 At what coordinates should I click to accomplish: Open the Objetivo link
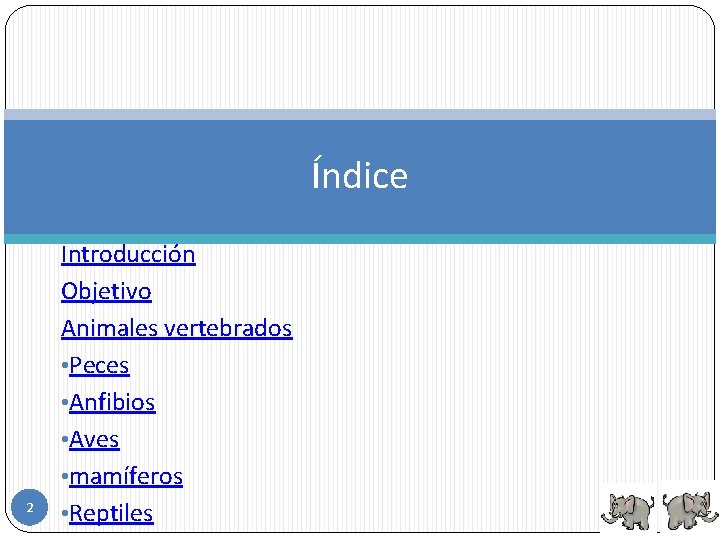[x=106, y=291]
